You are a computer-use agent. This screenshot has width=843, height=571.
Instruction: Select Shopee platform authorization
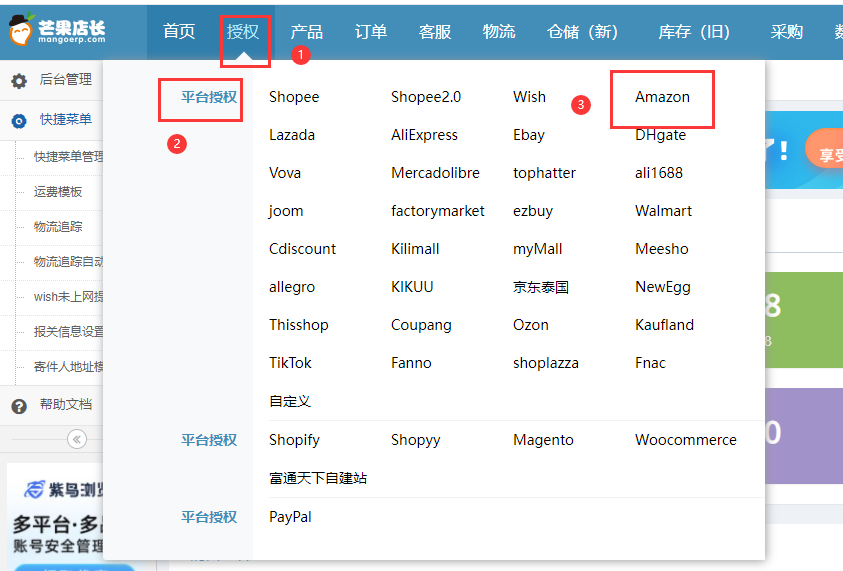tap(294, 97)
